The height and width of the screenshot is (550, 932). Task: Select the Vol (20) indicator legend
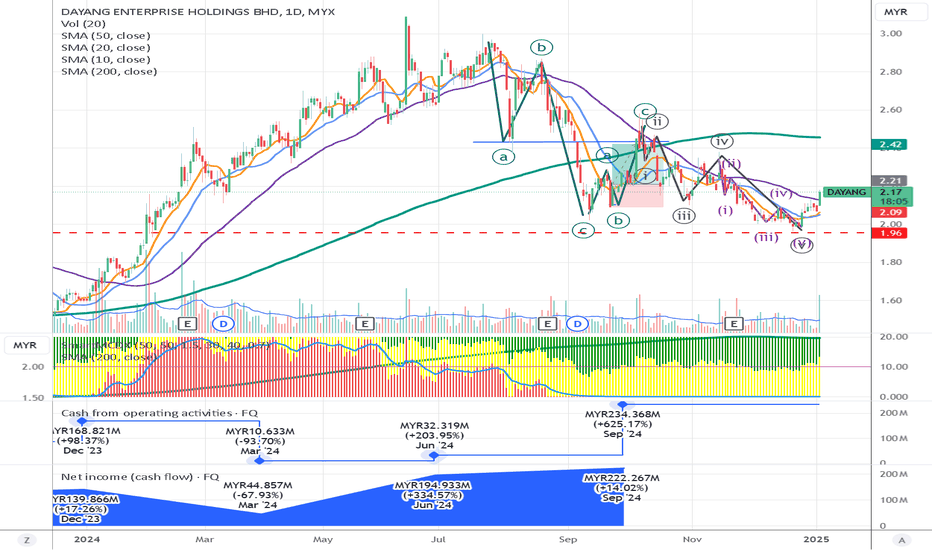(83, 24)
